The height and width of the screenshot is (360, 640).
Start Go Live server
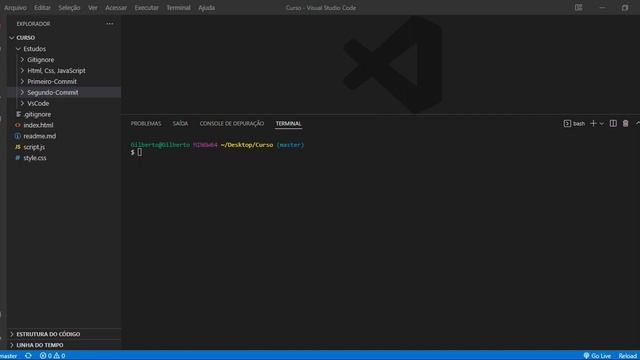point(597,356)
